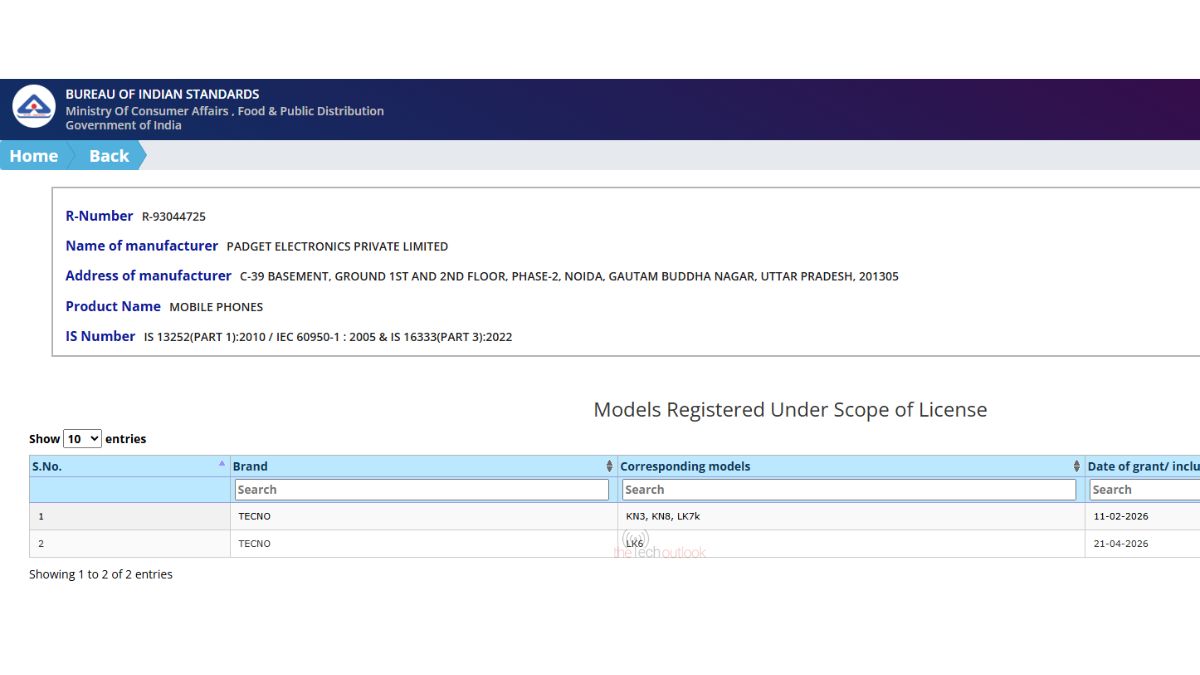Click TECNO brand in row 2
The height and width of the screenshot is (675, 1200).
pos(424,544)
